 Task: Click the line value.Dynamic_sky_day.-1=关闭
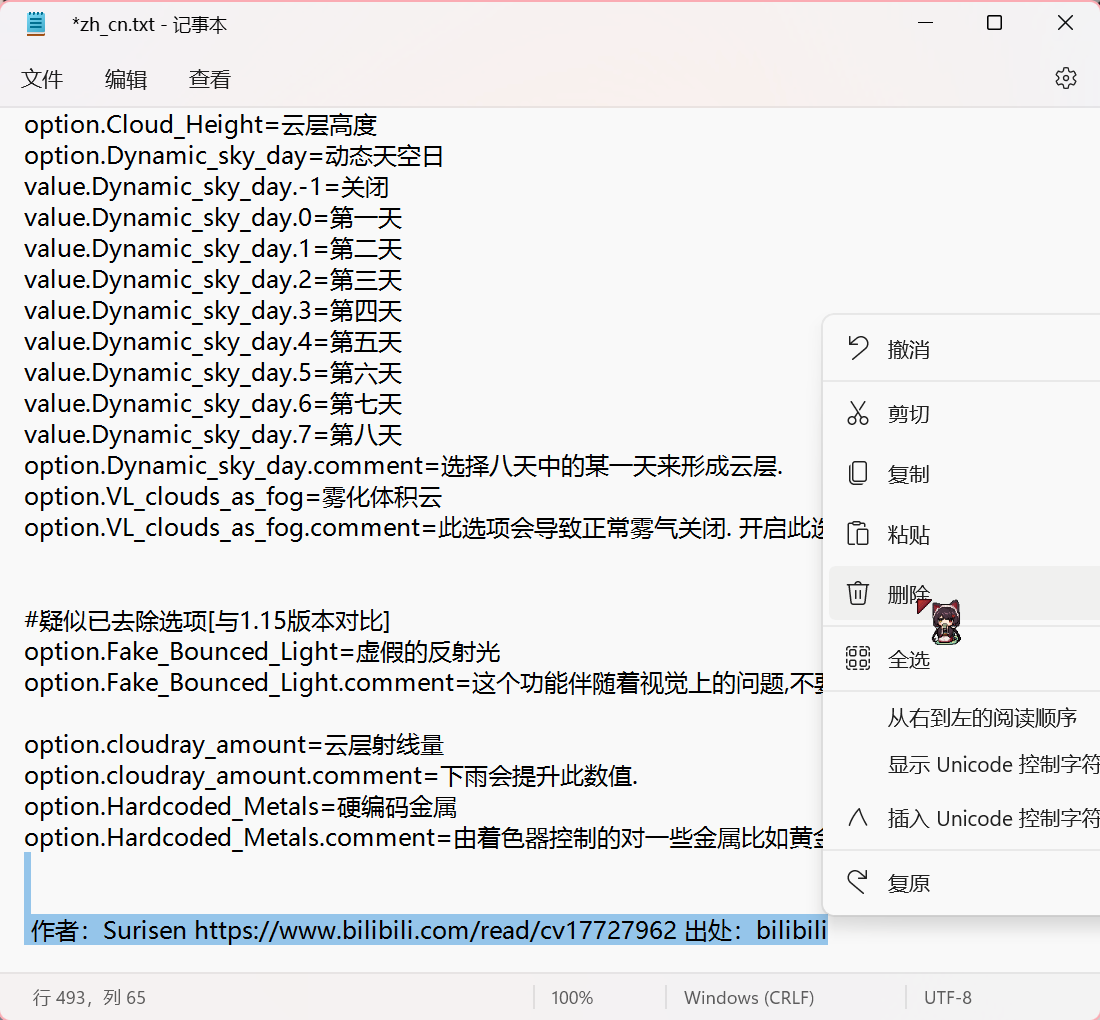click(x=206, y=187)
